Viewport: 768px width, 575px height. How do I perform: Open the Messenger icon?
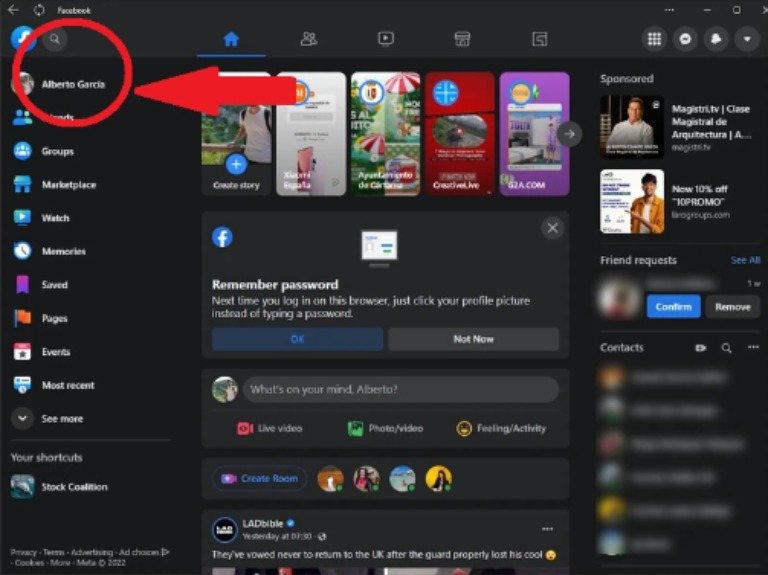tap(685, 39)
